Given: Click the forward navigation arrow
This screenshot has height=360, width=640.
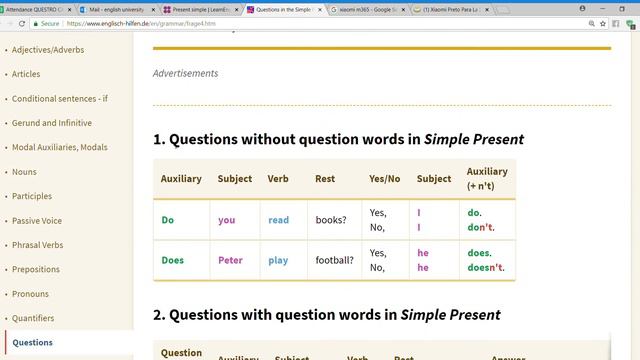Looking at the screenshot, I should tap(10, 24).
